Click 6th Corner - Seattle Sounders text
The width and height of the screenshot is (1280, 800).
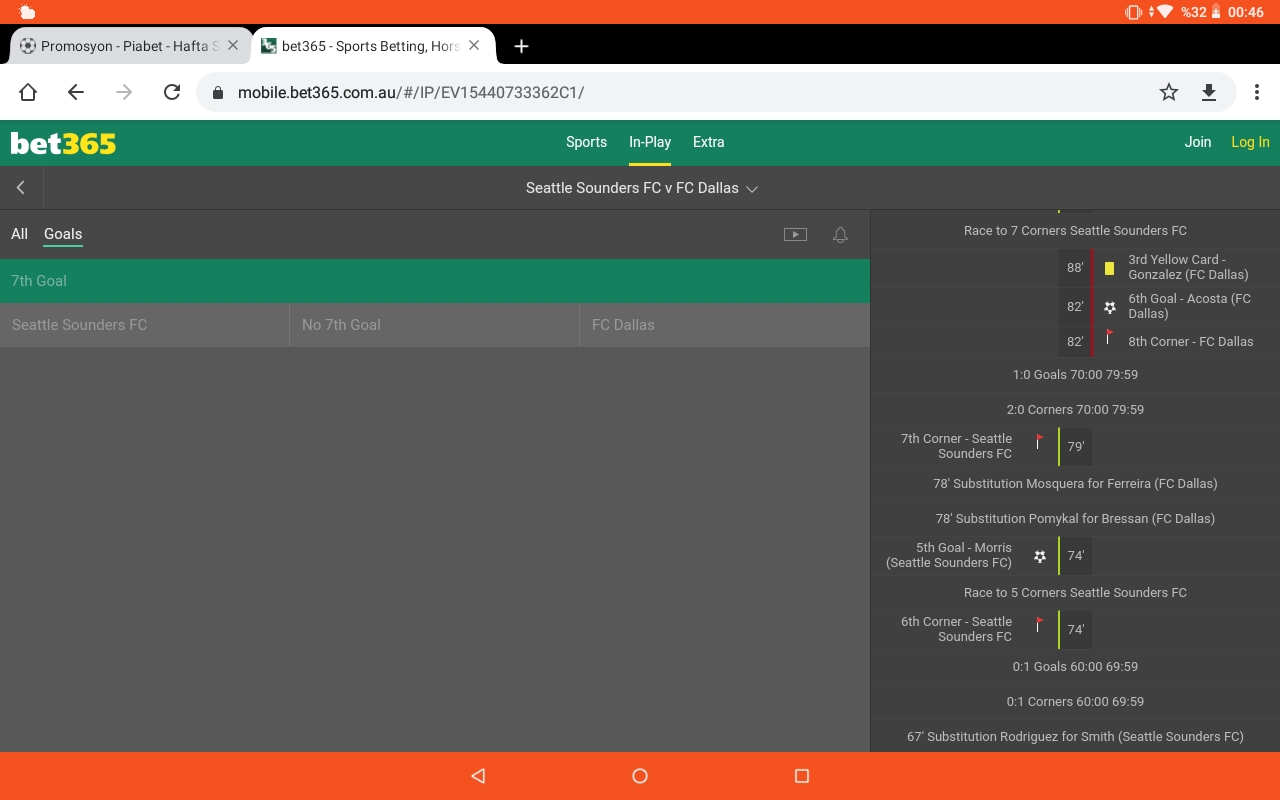pyautogui.click(x=956, y=629)
